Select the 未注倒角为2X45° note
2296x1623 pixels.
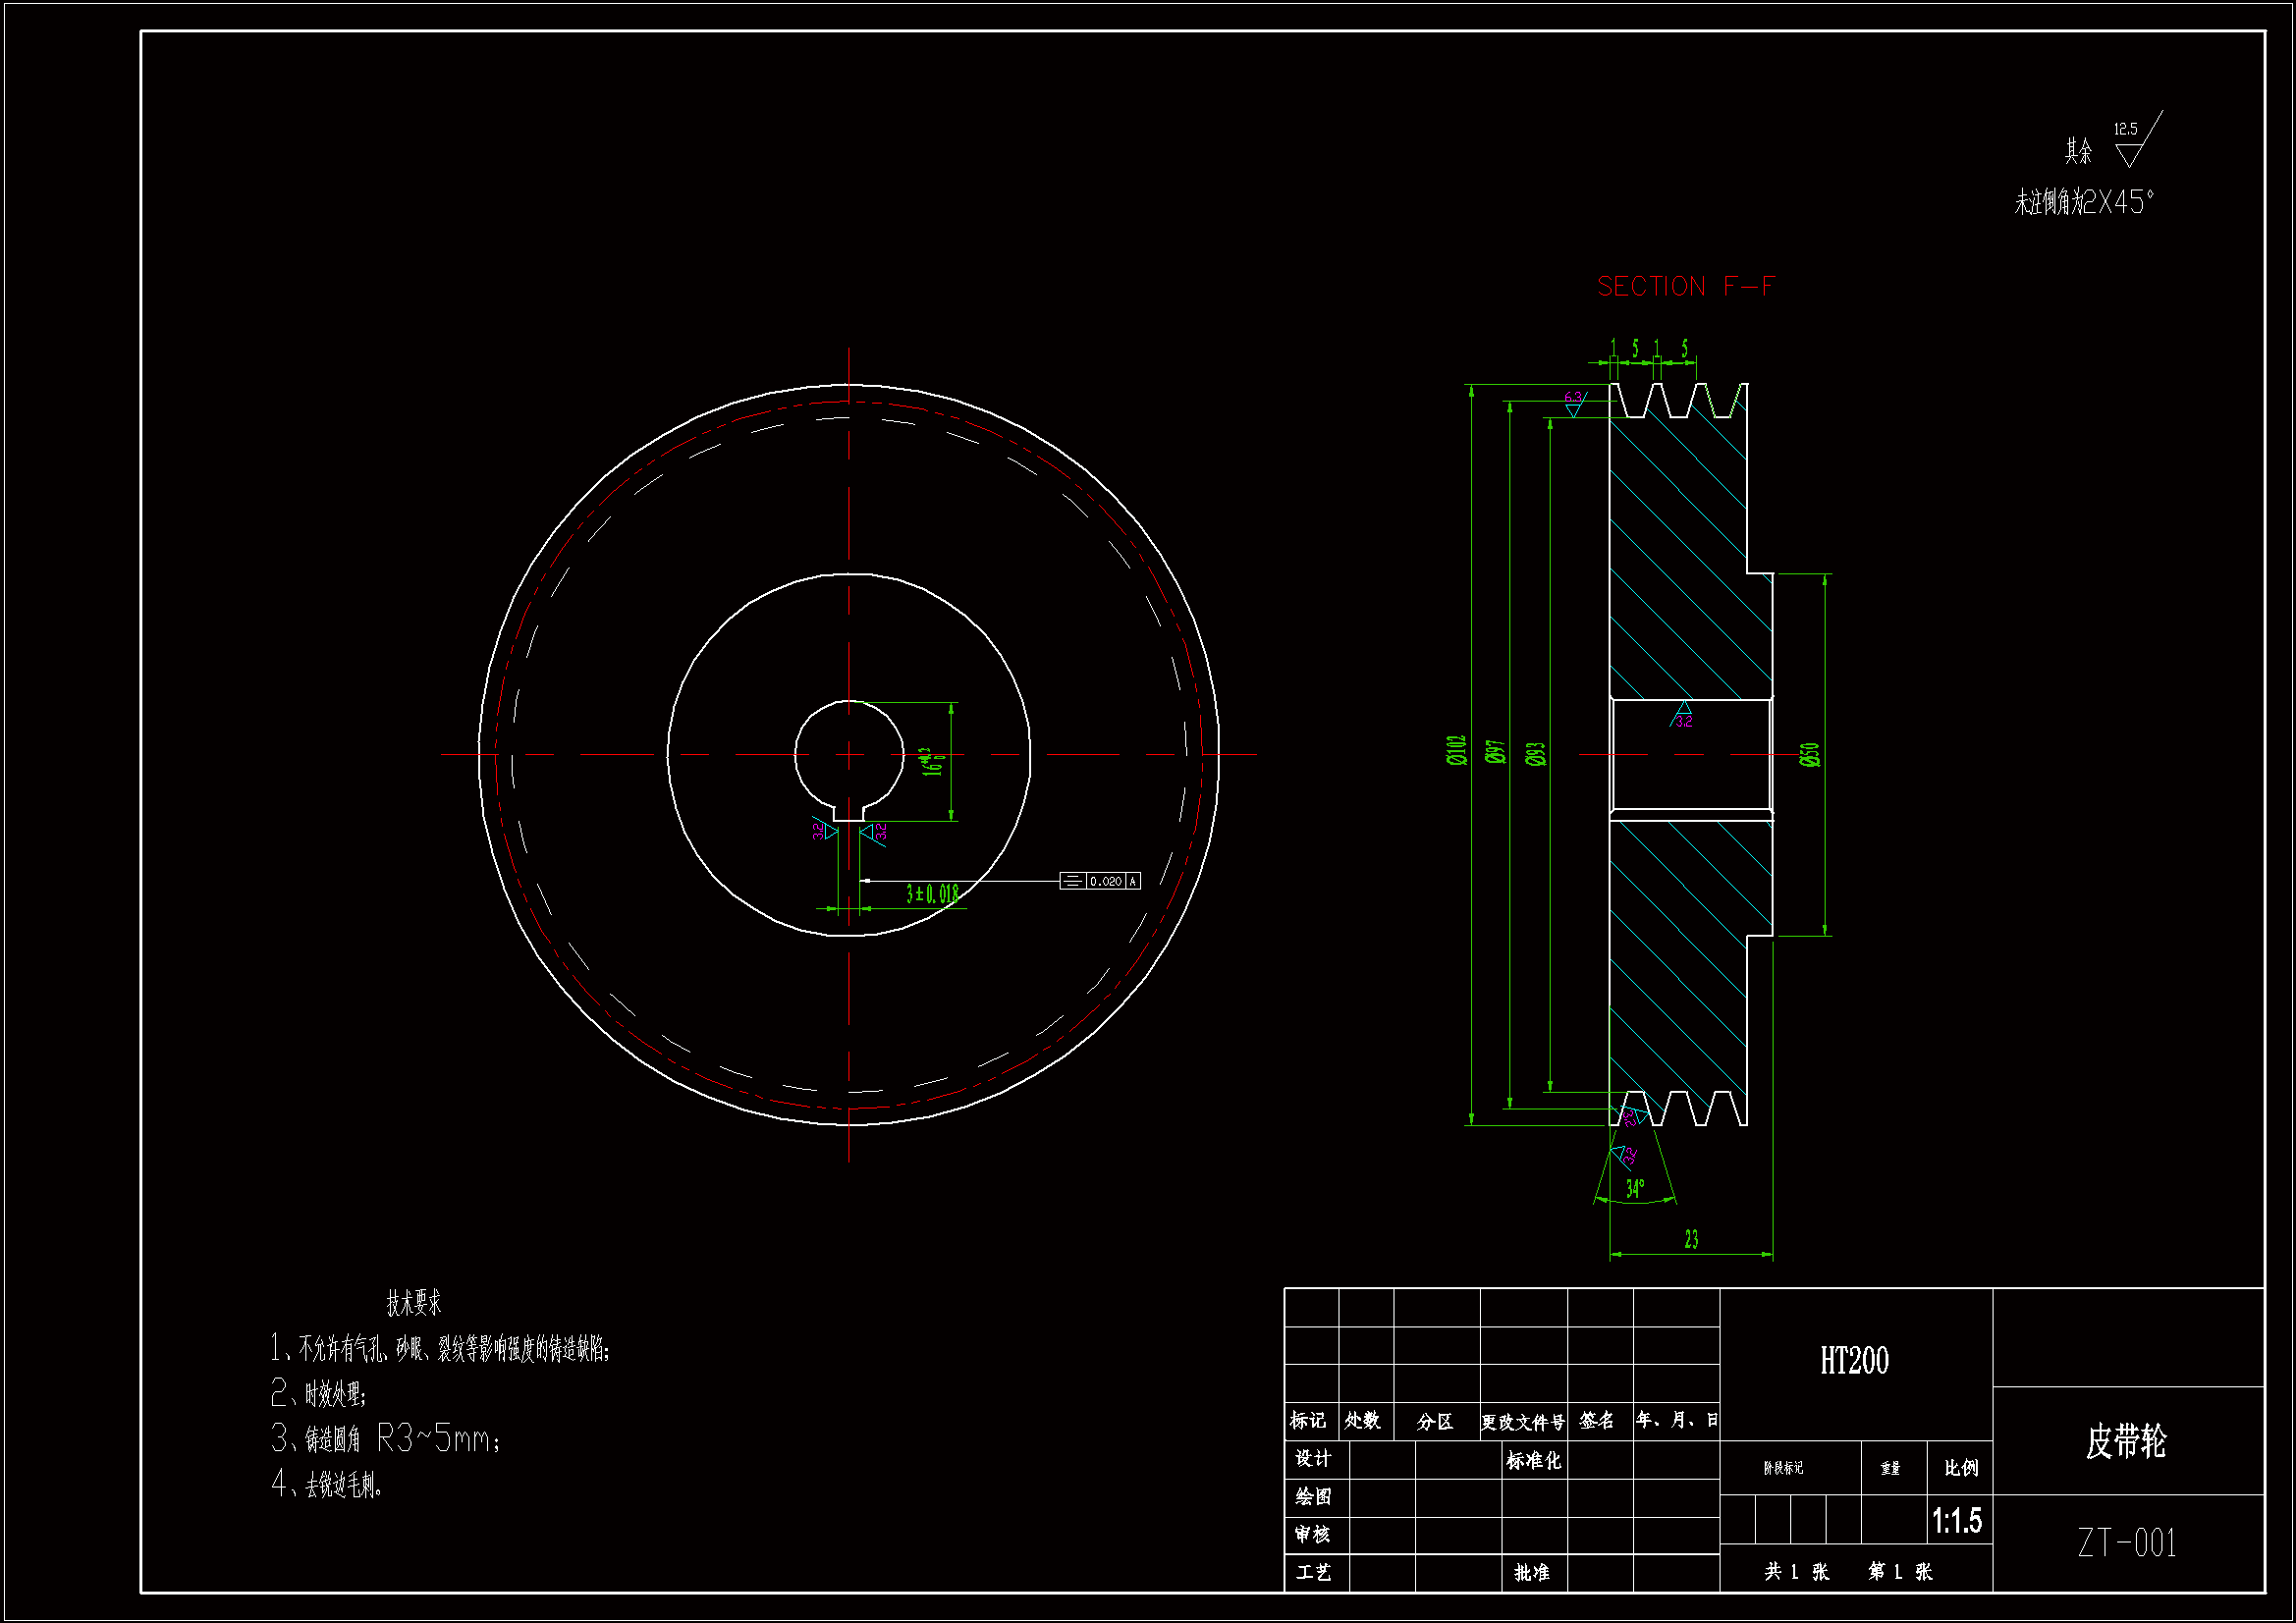(x=2084, y=203)
